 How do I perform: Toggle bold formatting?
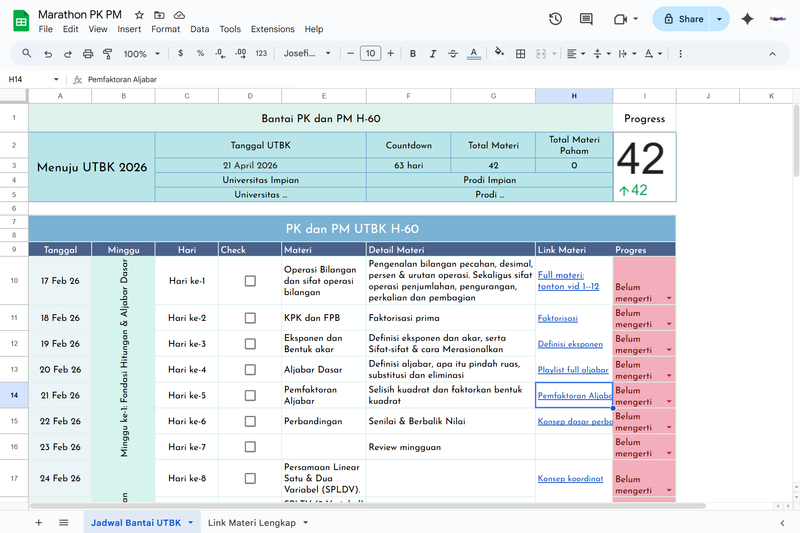point(413,53)
